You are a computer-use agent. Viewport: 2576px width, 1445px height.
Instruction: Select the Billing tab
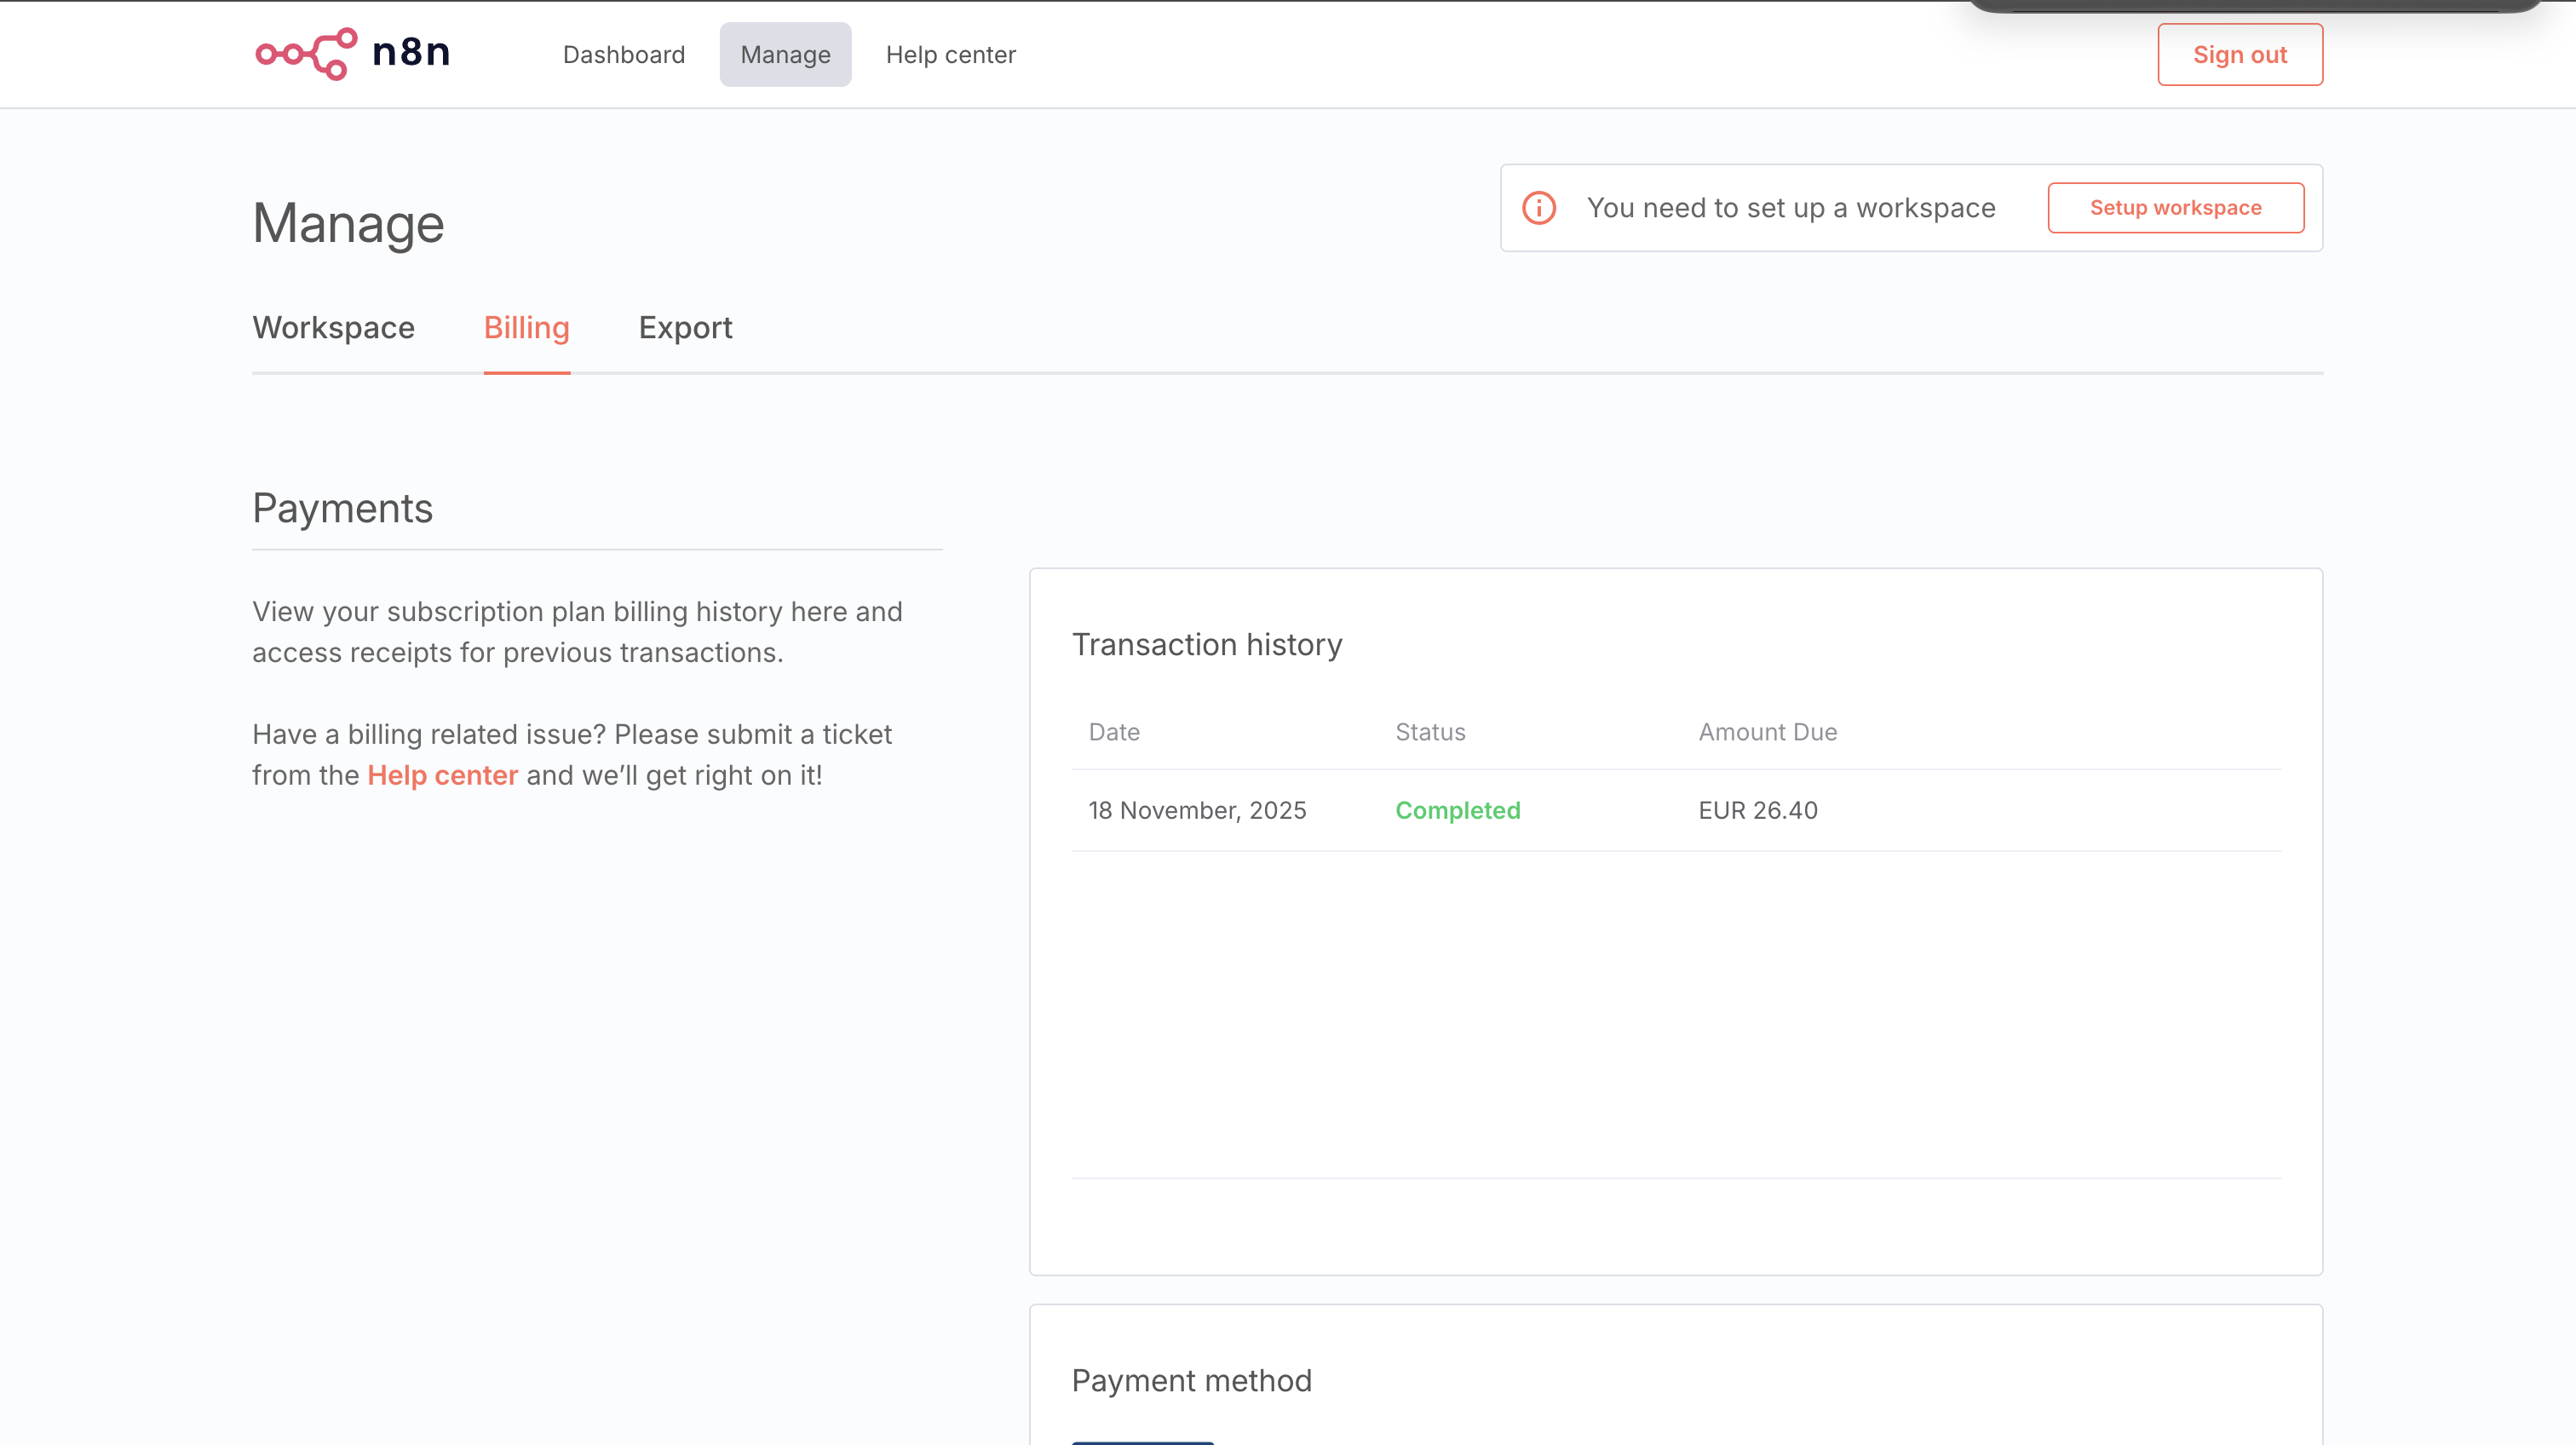(526, 328)
